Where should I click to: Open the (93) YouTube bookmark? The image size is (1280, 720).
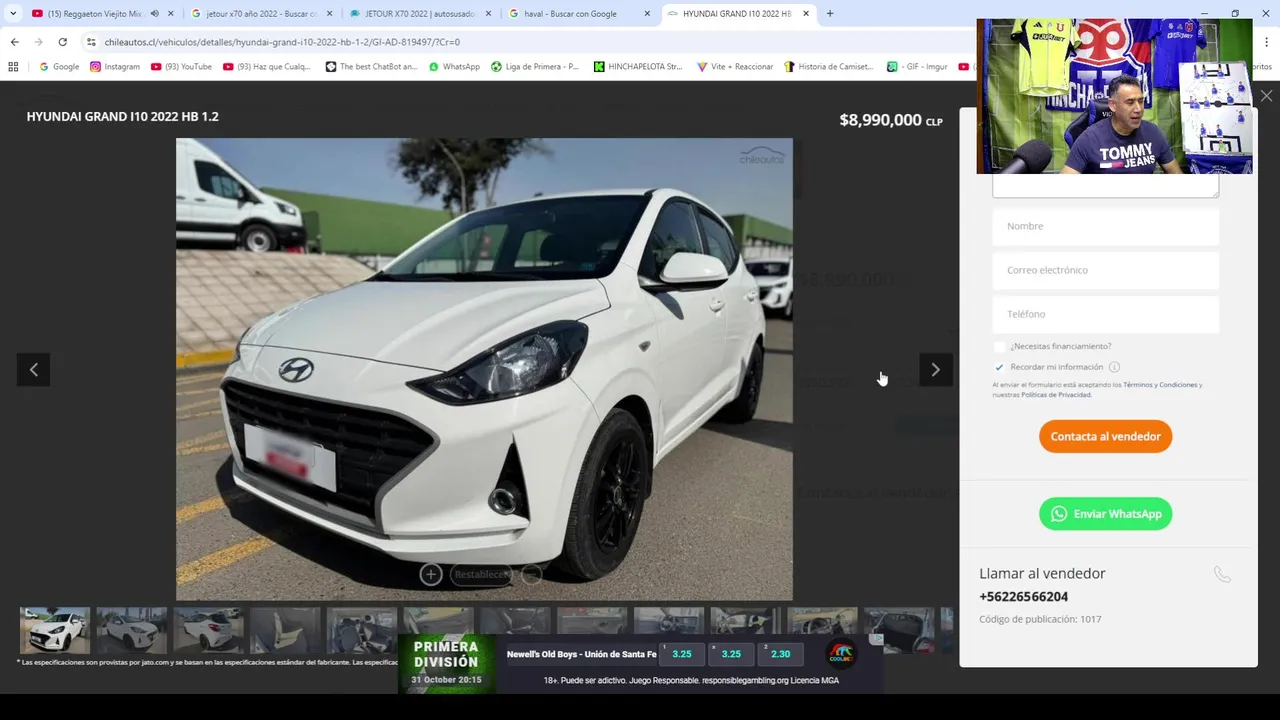click(x=181, y=67)
